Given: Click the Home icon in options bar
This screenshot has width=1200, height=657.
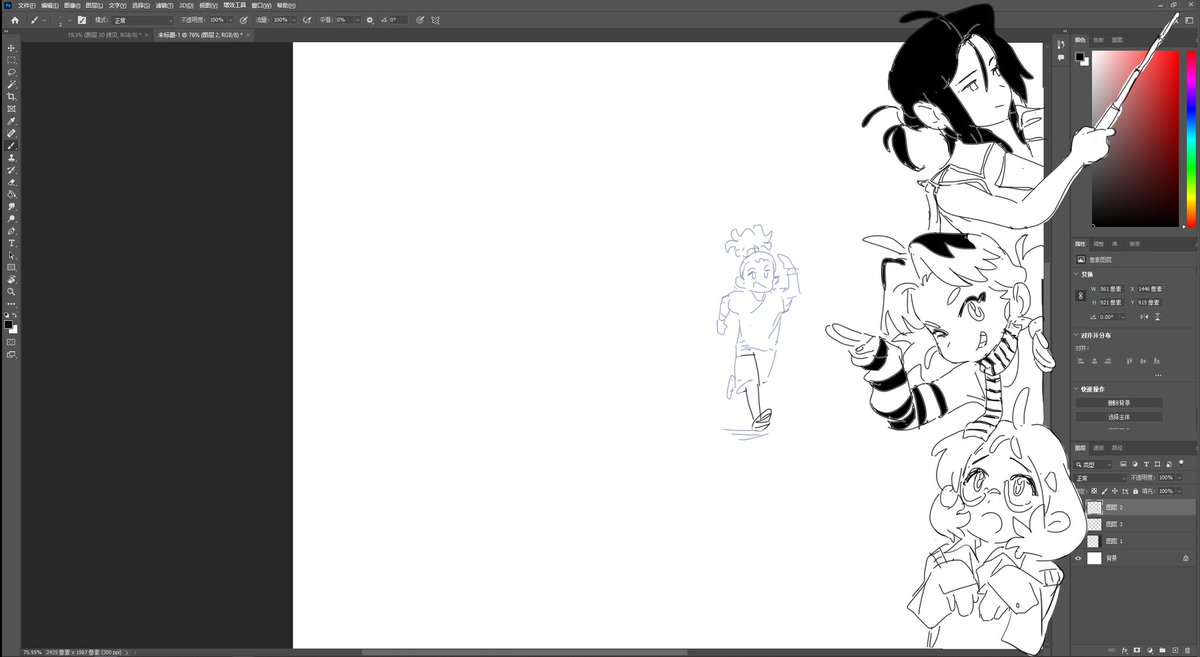Looking at the screenshot, I should pos(14,19).
